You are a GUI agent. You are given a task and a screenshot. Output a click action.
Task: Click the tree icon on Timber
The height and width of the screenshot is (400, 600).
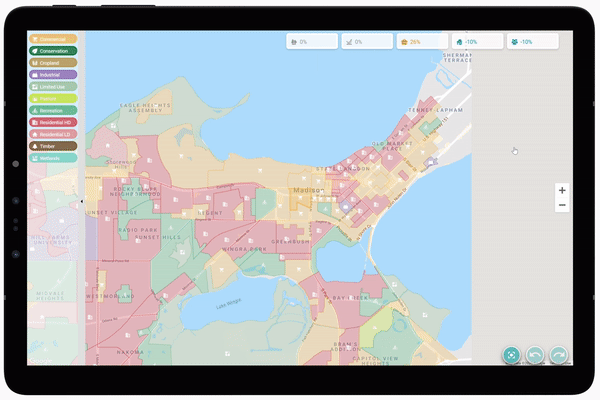pyautogui.click(x=35, y=146)
